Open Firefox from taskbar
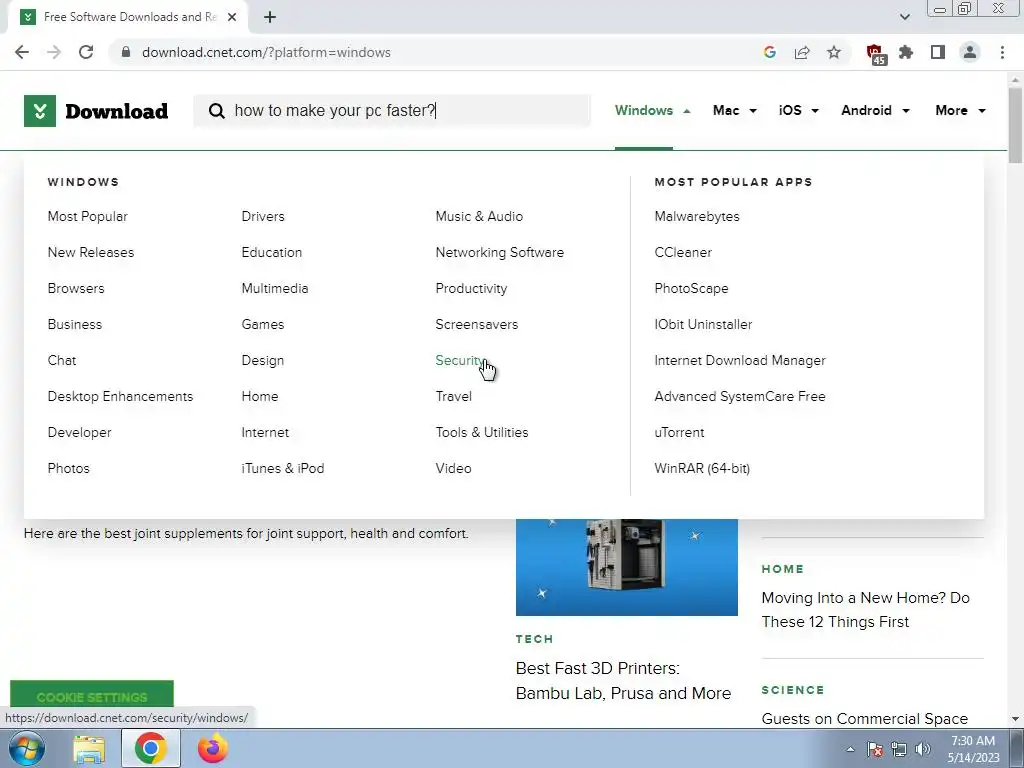This screenshot has width=1024, height=768. coord(213,748)
